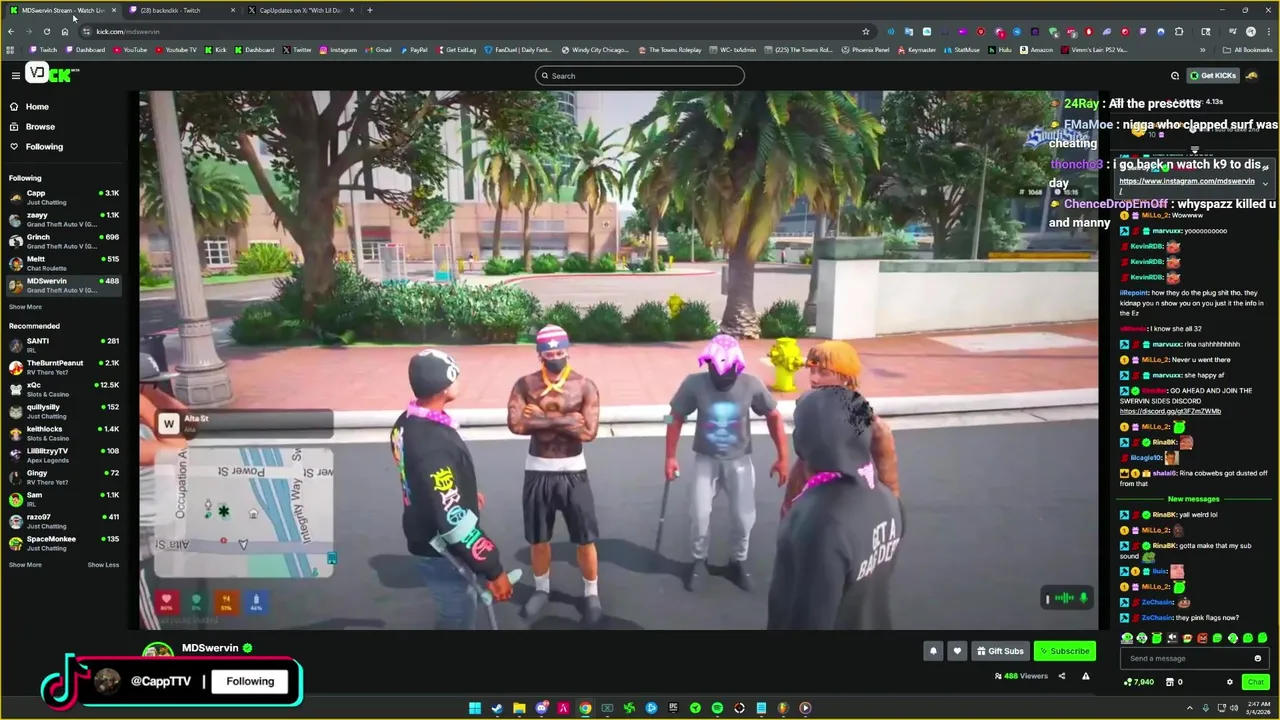Open the user avatar menu in header
Image resolution: width=1280 pixels, height=720 pixels.
(x=1252, y=75)
